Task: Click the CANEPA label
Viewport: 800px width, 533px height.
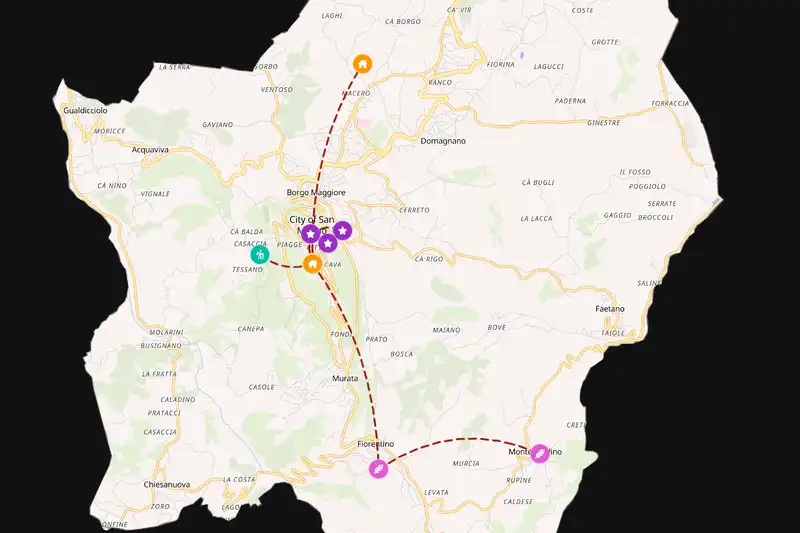Action: pyautogui.click(x=251, y=329)
